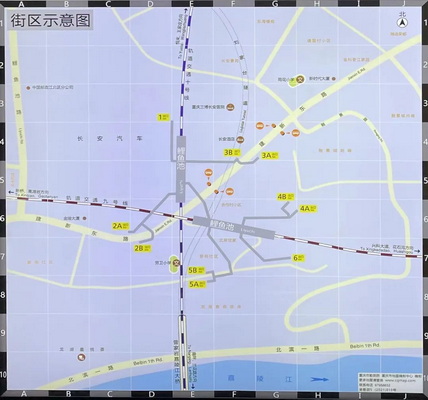
Task: Click school icon beside 新时代大厦
Action: click(x=300, y=79)
